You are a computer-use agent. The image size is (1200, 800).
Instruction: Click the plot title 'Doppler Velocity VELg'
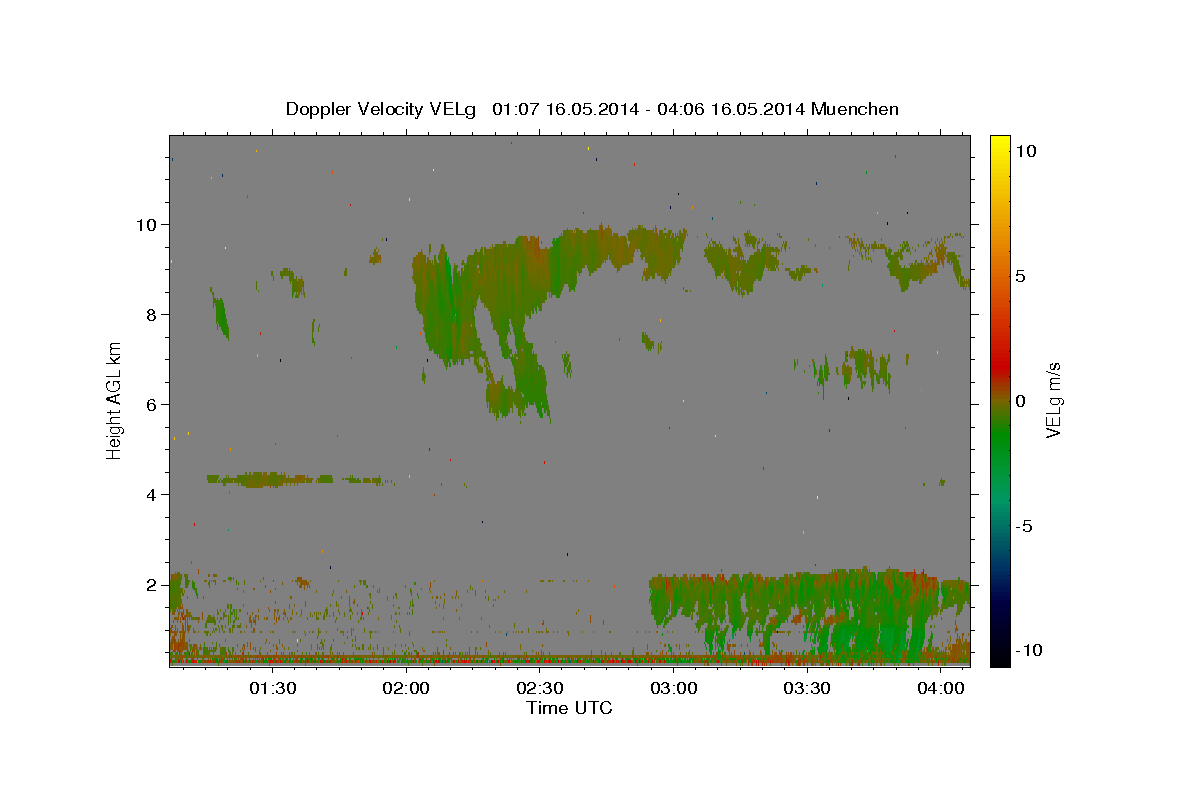[x=382, y=109]
